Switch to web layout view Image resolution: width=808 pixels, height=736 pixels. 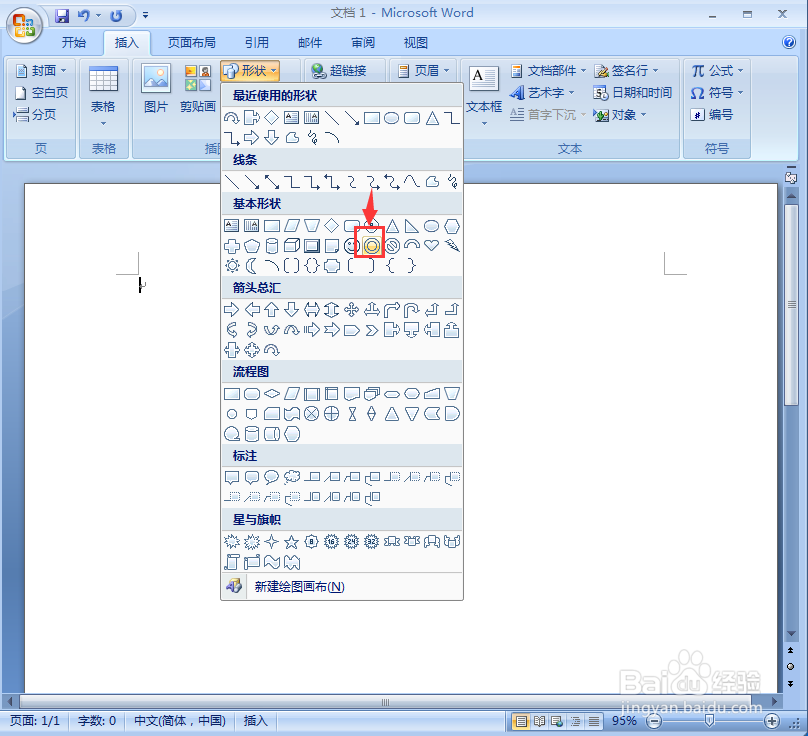tap(557, 721)
